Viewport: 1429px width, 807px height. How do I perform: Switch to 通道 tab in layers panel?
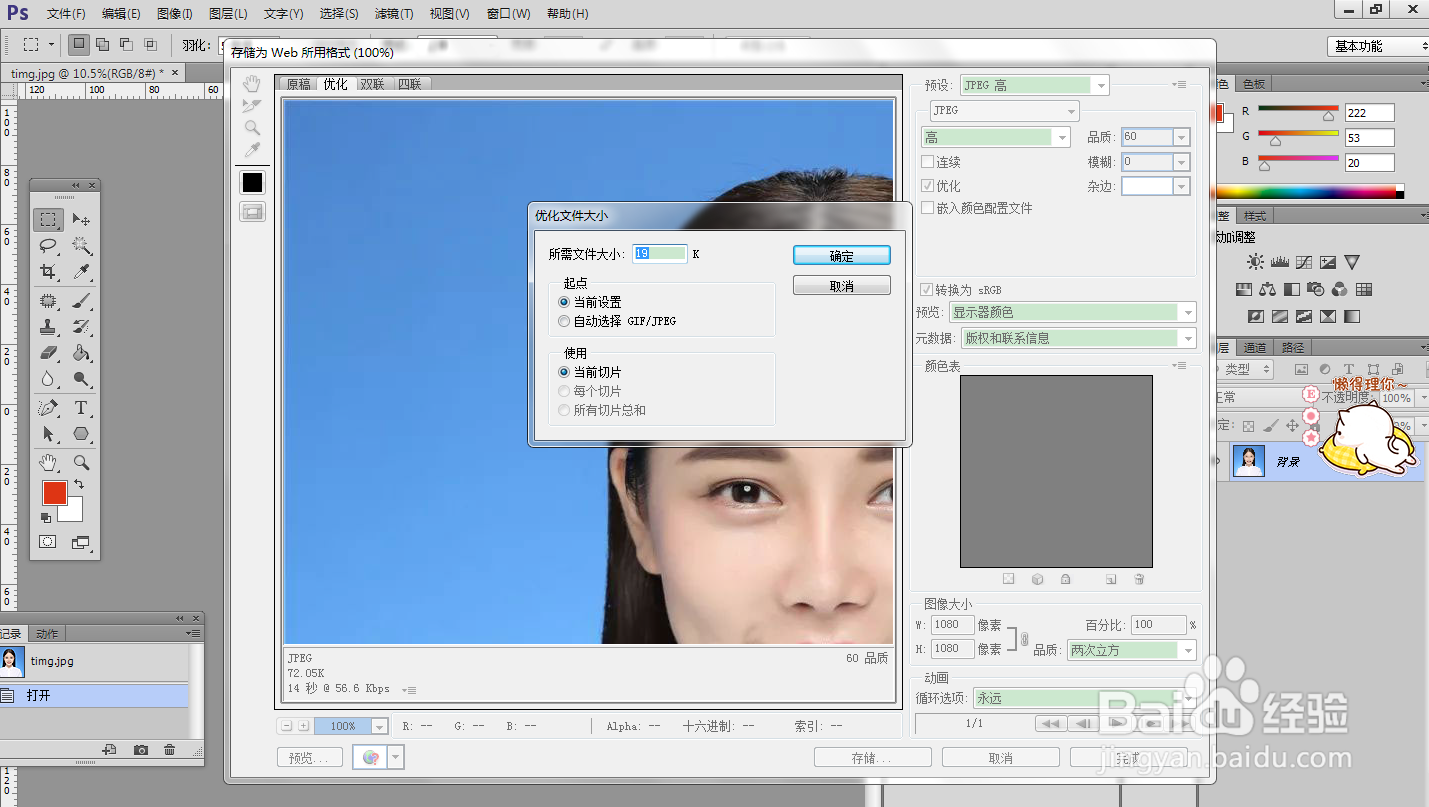tap(1255, 348)
